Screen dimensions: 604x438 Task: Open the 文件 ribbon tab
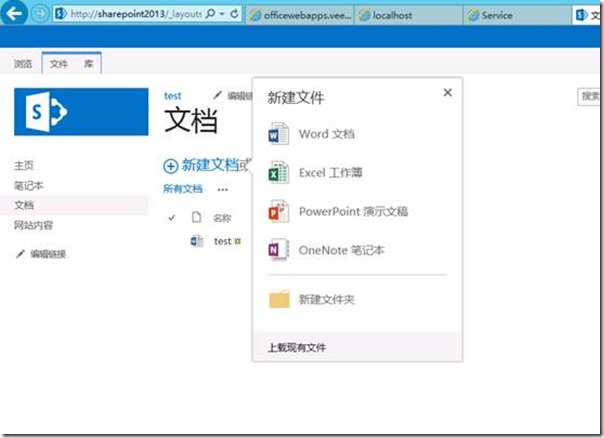pyautogui.click(x=59, y=64)
